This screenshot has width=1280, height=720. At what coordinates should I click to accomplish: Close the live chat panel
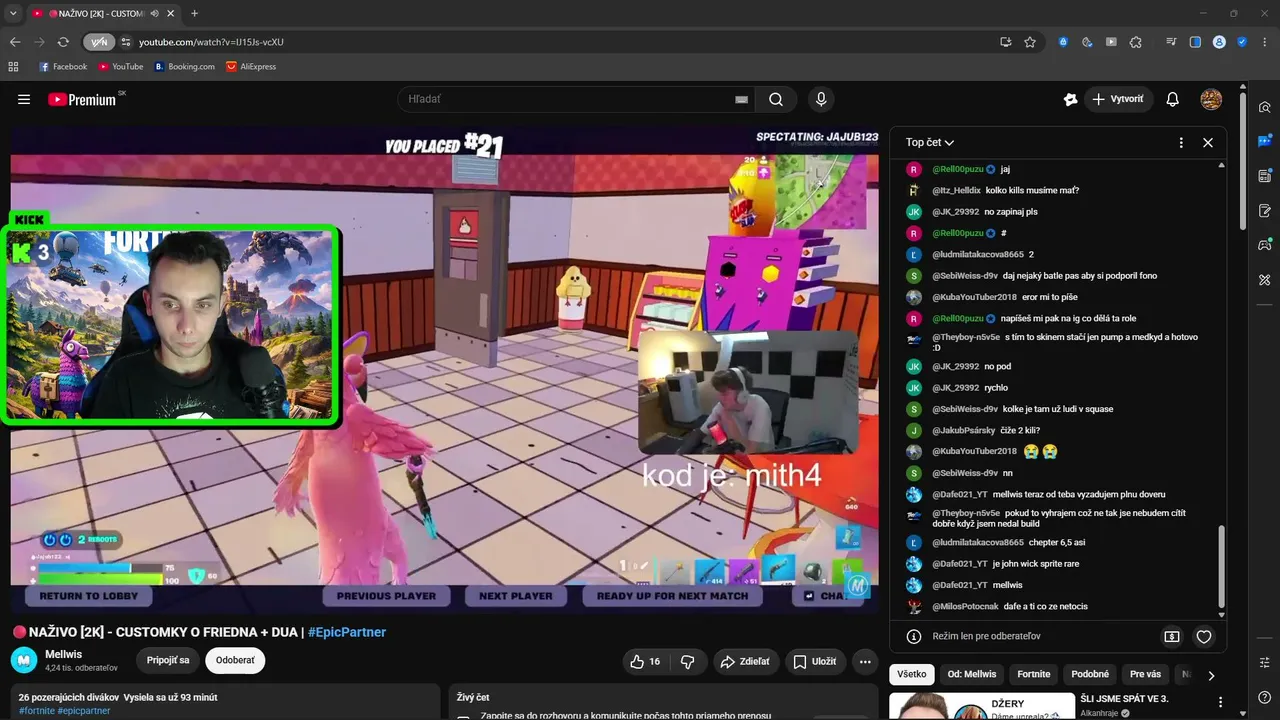pyautogui.click(x=1208, y=143)
